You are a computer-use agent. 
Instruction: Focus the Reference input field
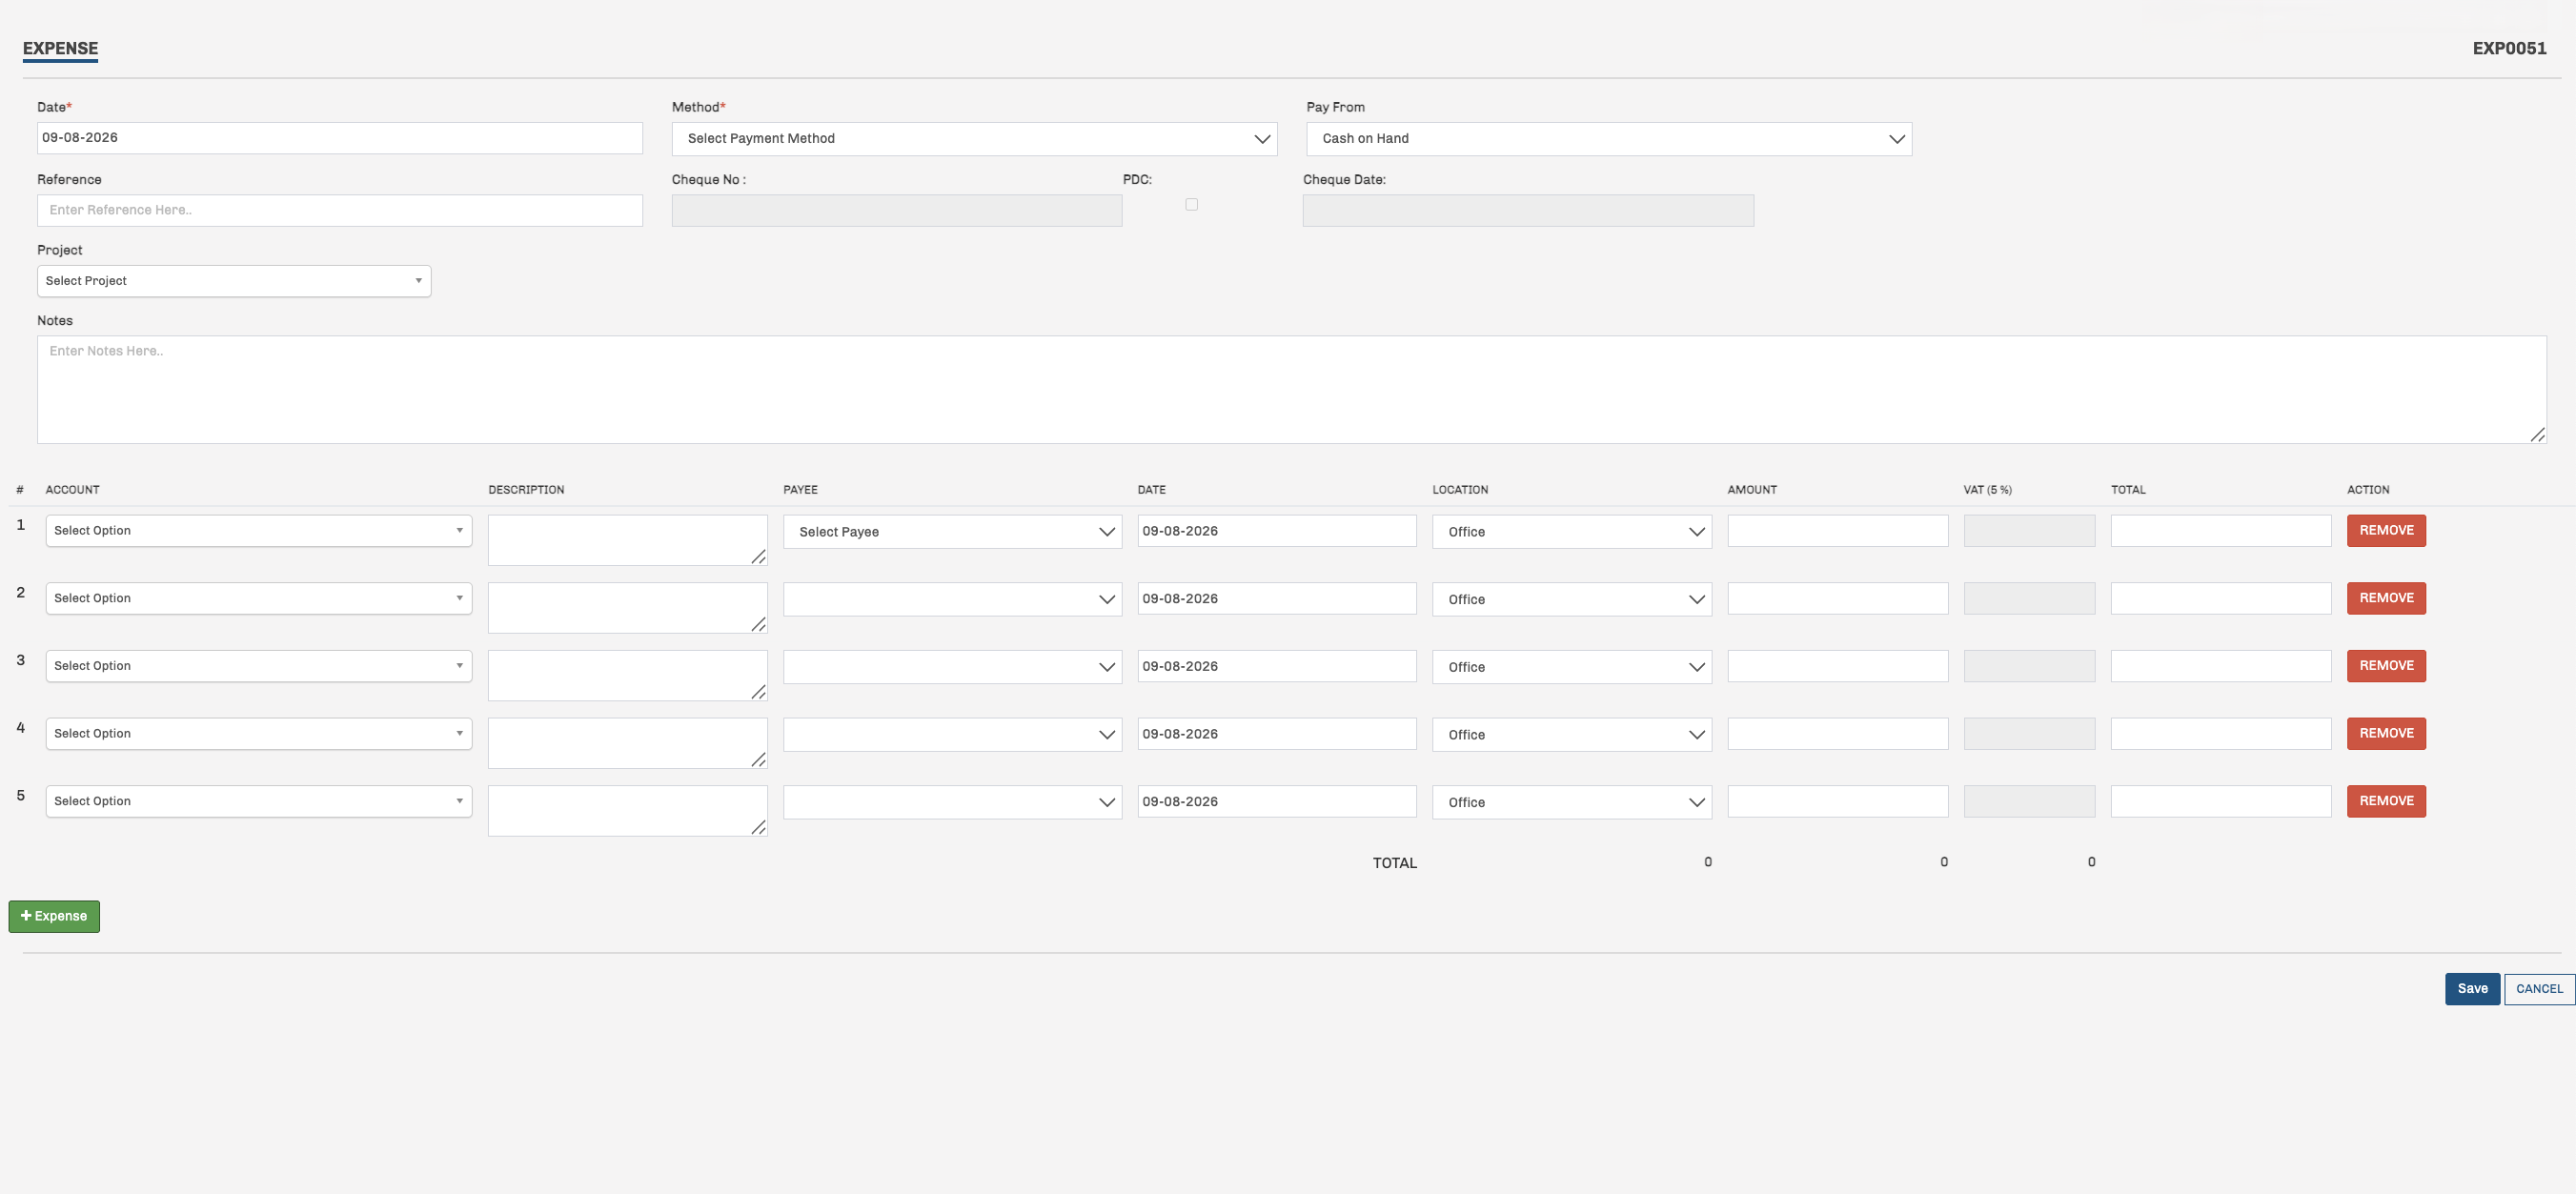(x=340, y=210)
